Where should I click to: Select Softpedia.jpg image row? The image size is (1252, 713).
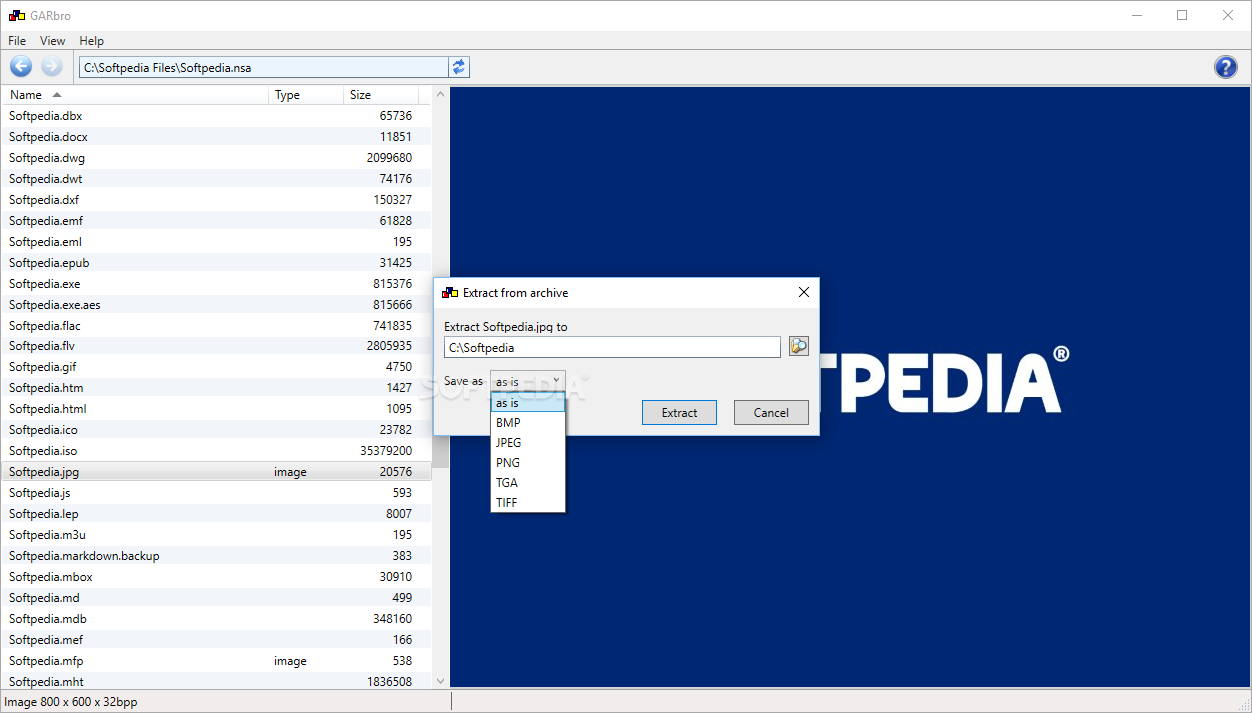coord(217,472)
